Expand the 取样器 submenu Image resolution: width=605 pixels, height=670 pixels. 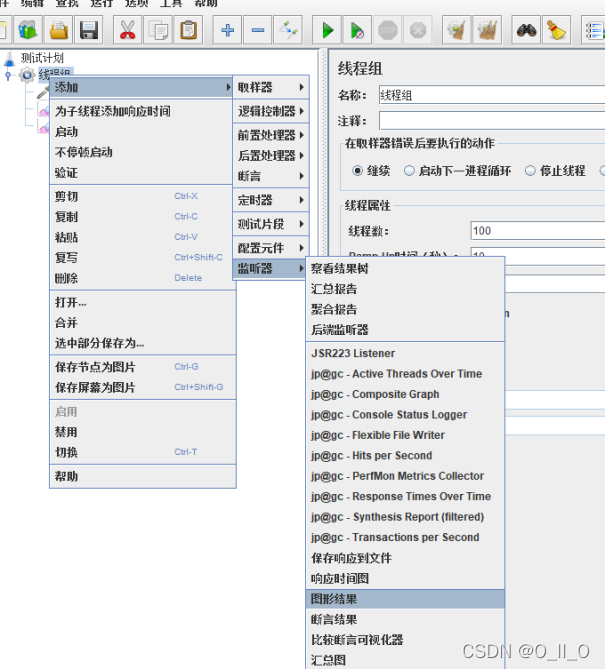[x=270, y=88]
